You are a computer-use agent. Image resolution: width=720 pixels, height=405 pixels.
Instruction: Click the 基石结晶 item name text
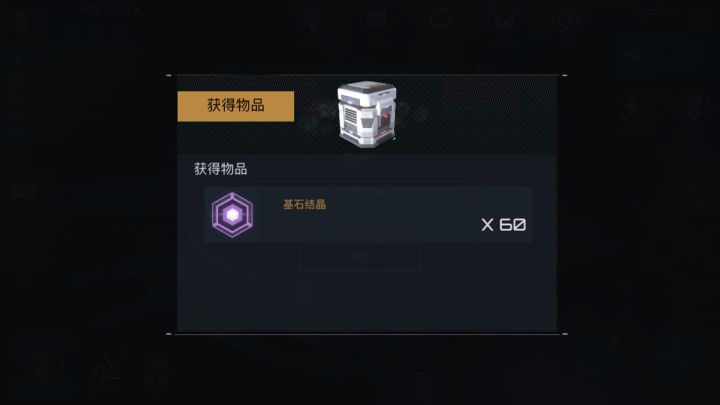[304, 204]
